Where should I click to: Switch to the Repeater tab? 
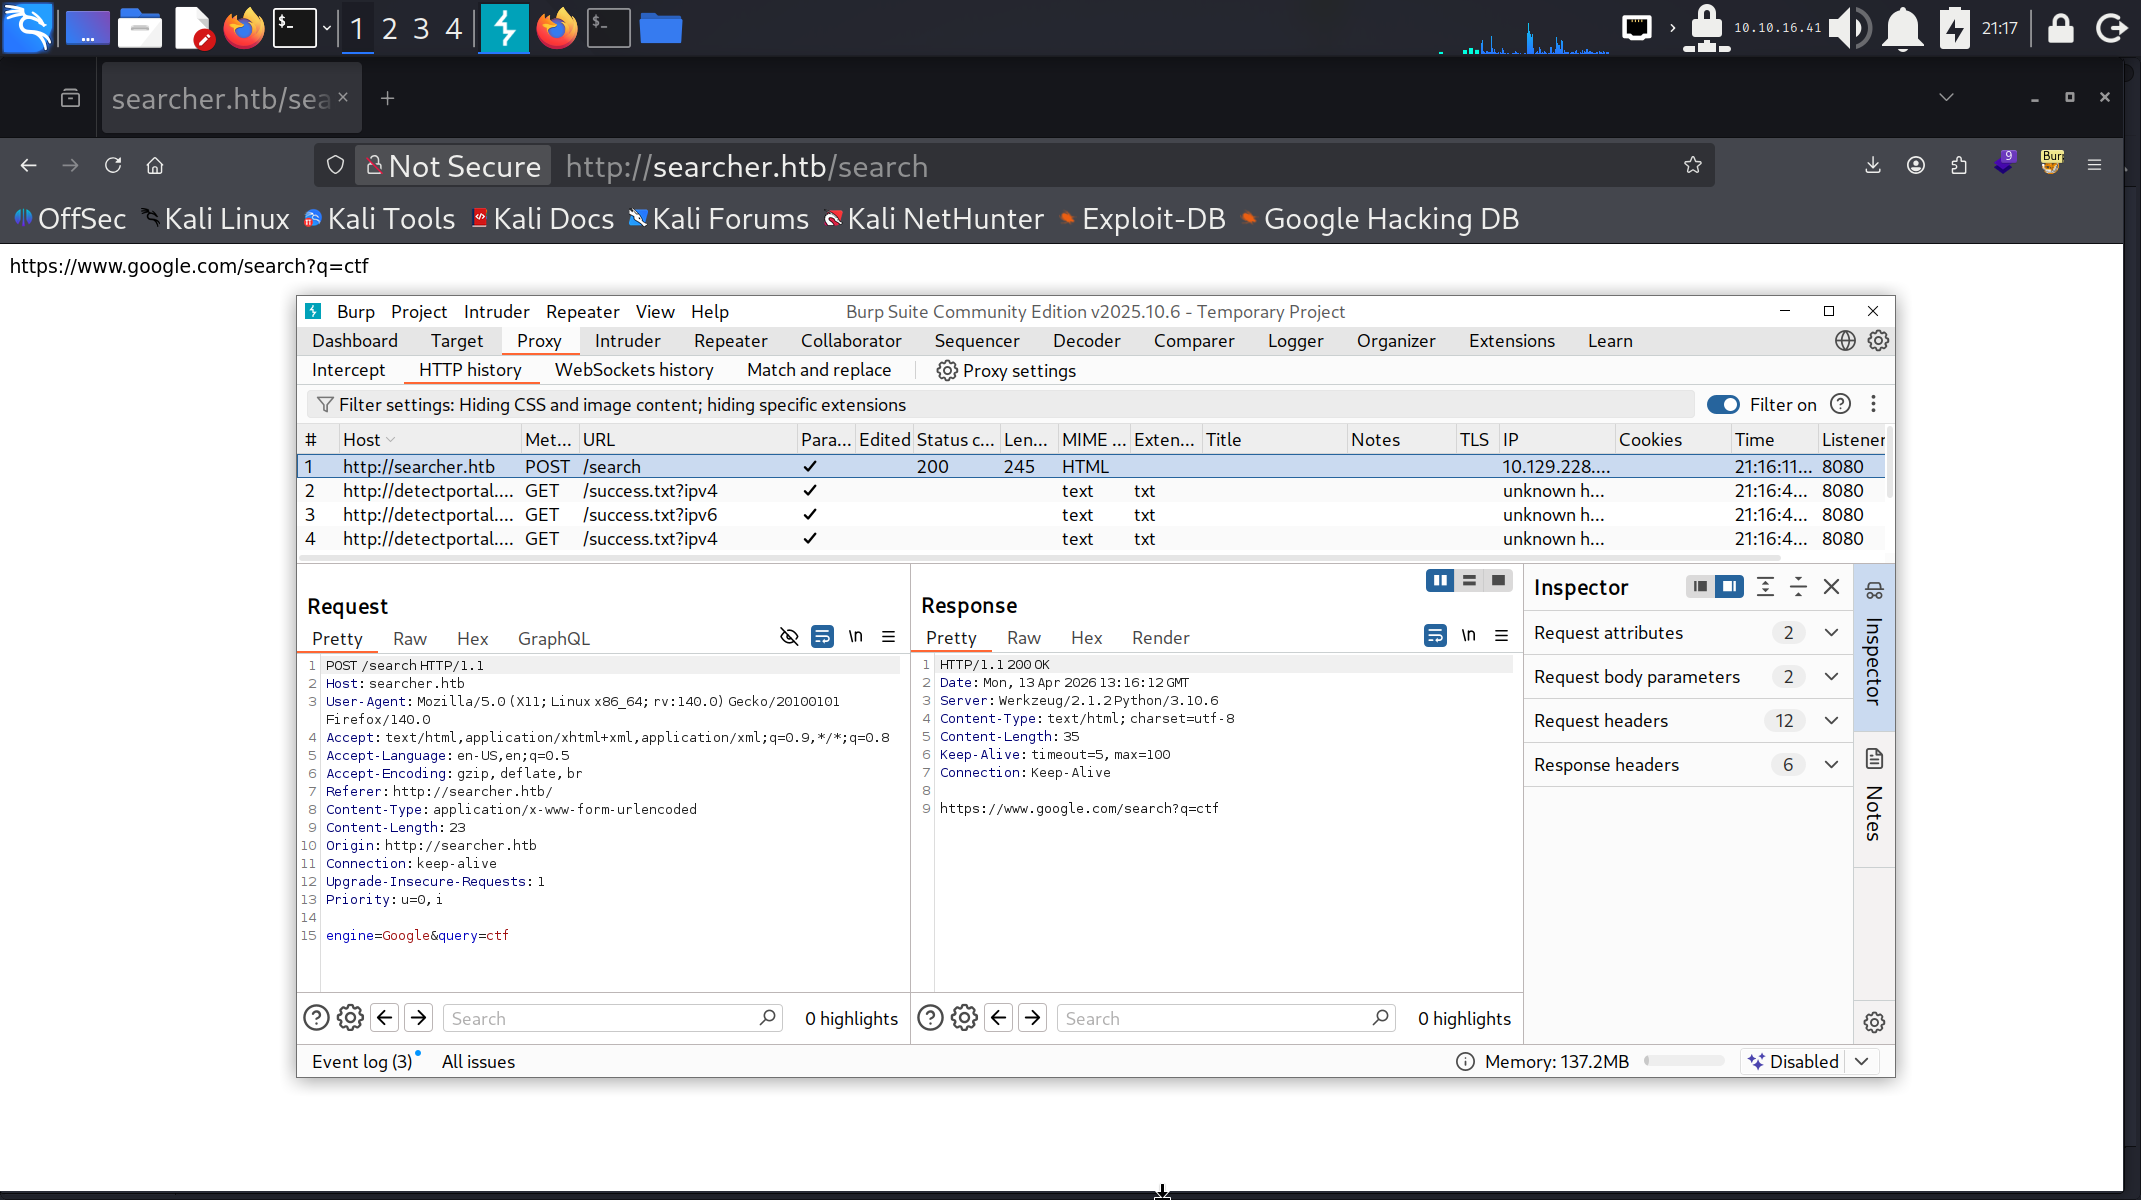tap(730, 341)
